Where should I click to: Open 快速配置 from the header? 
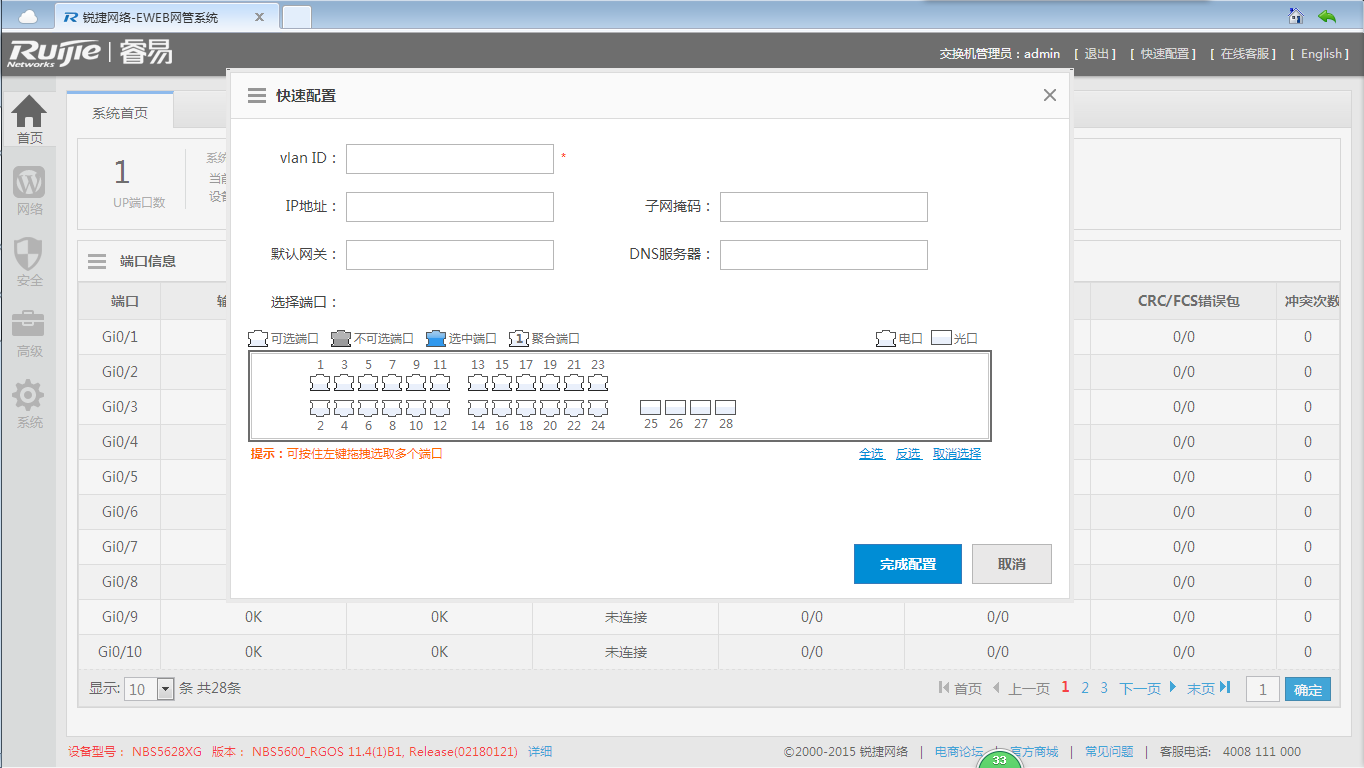[1164, 54]
